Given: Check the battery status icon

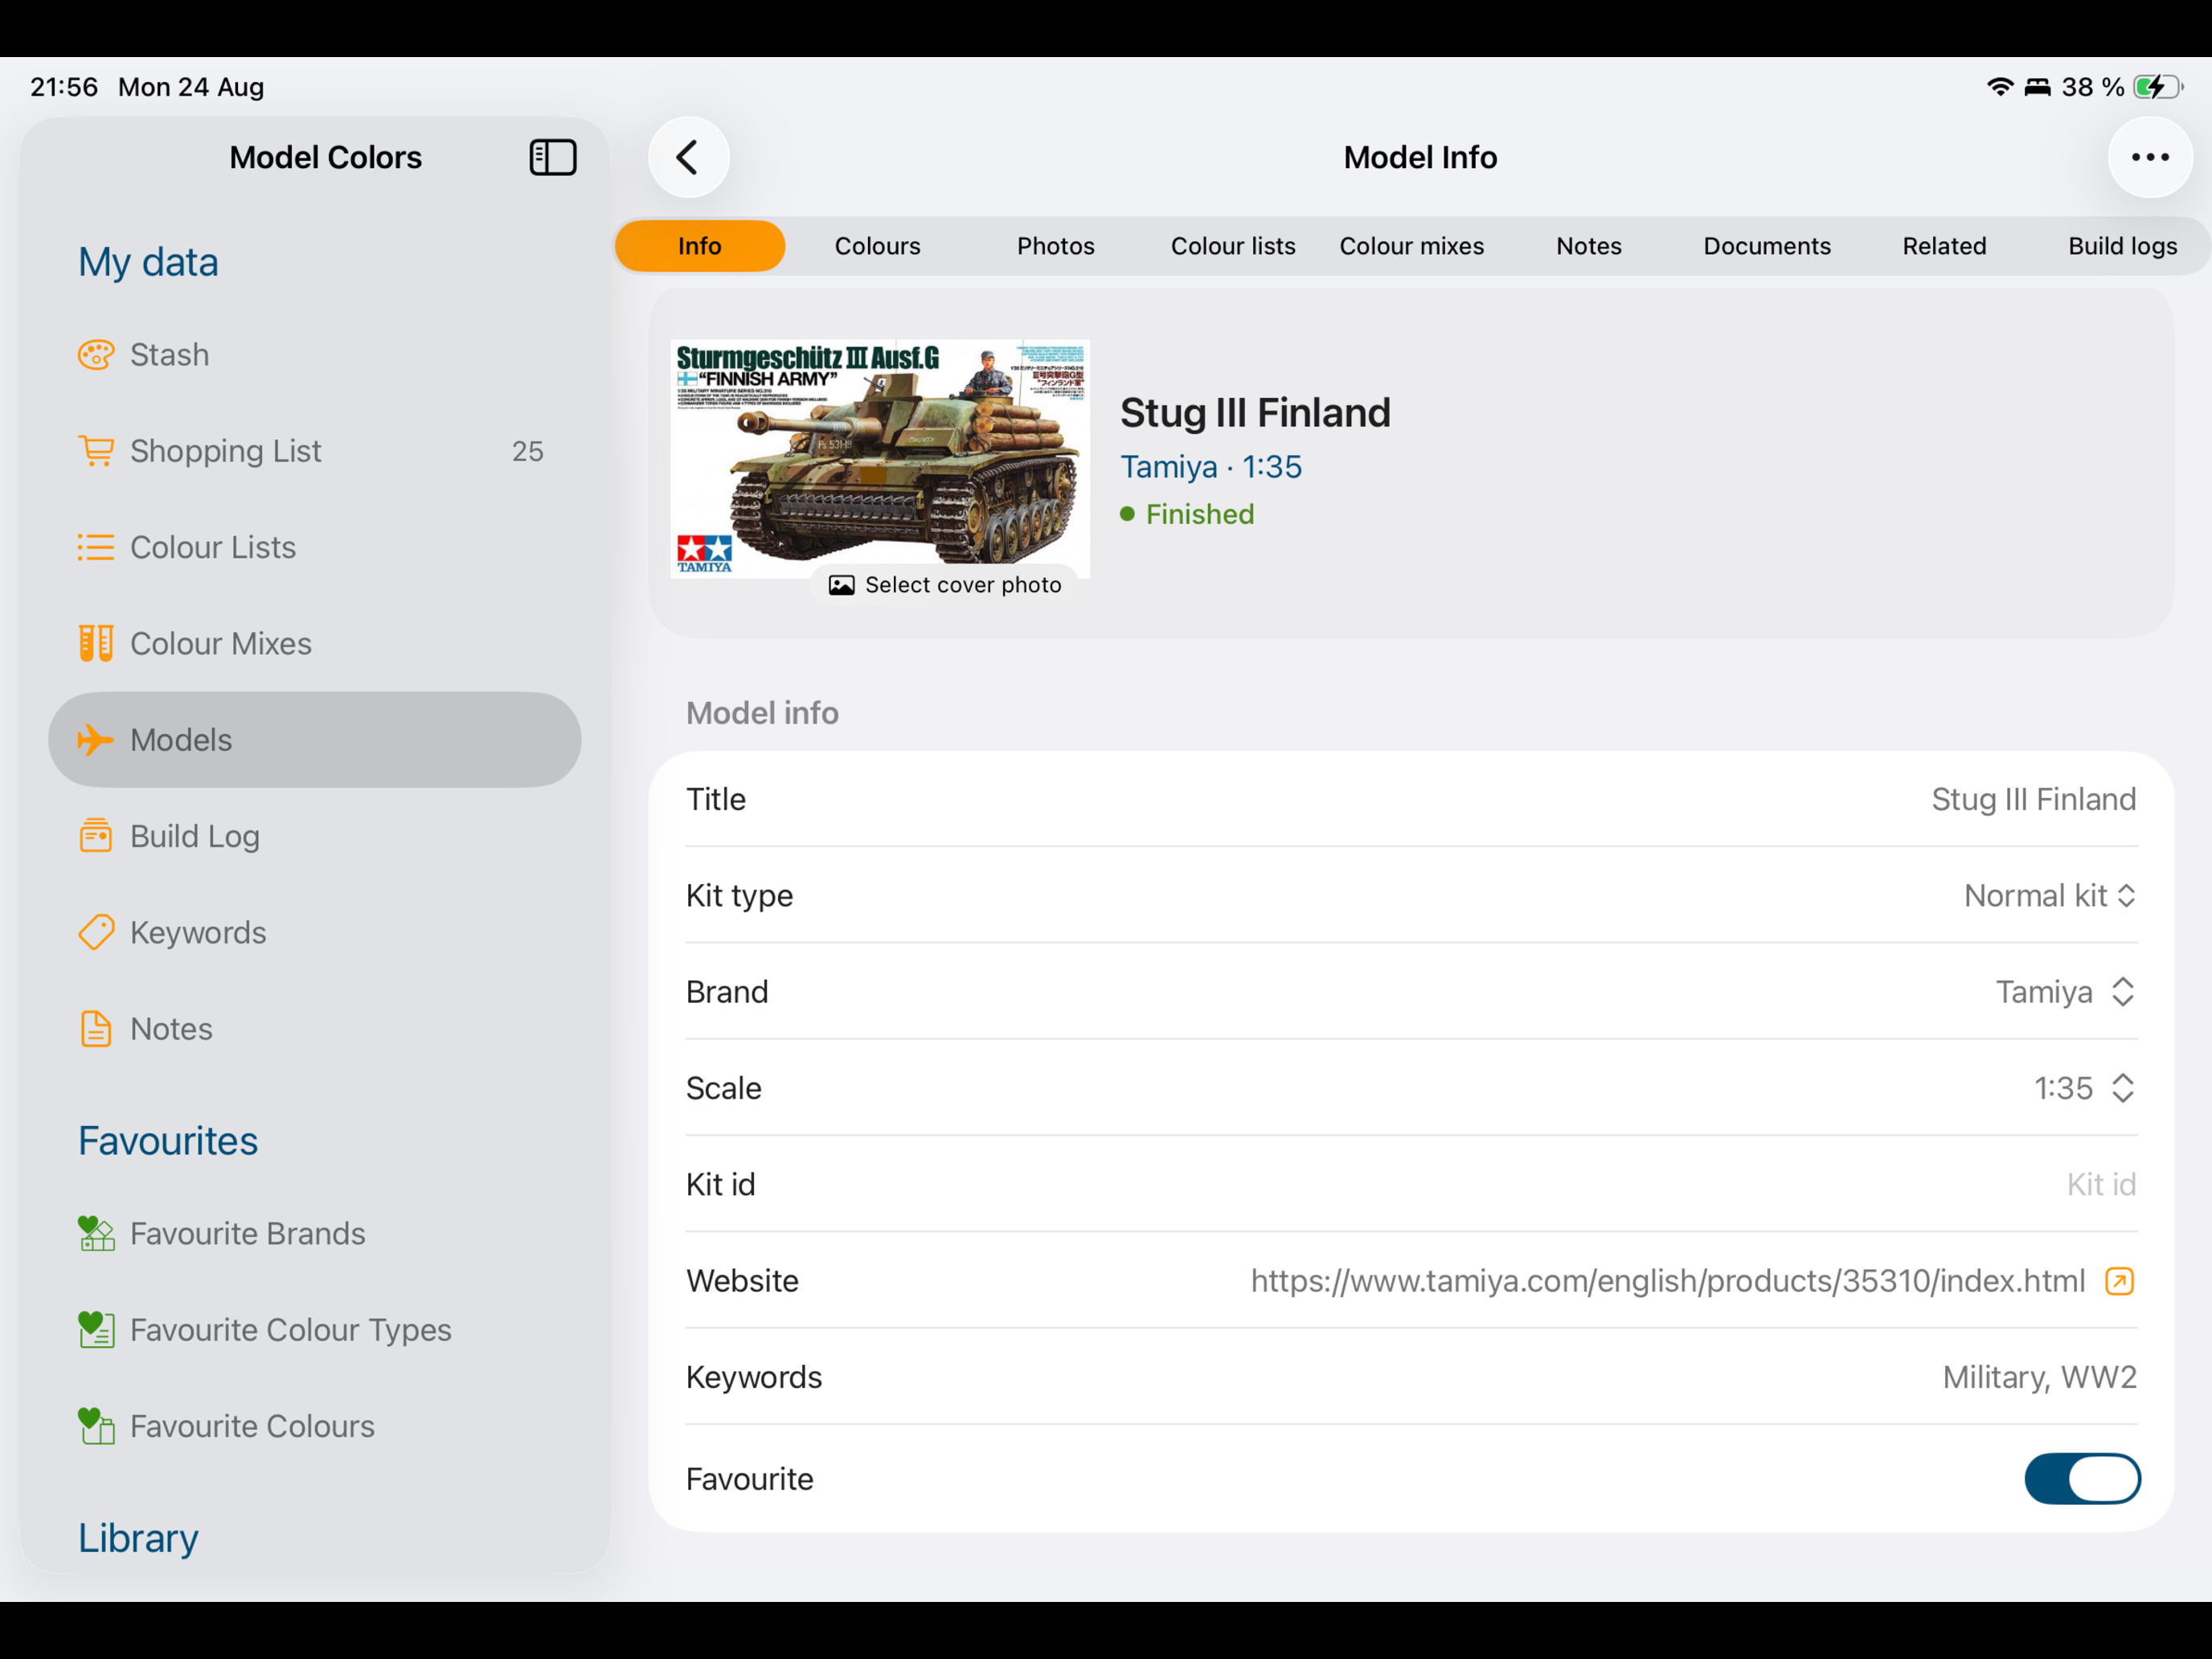Looking at the screenshot, I should click(2157, 87).
